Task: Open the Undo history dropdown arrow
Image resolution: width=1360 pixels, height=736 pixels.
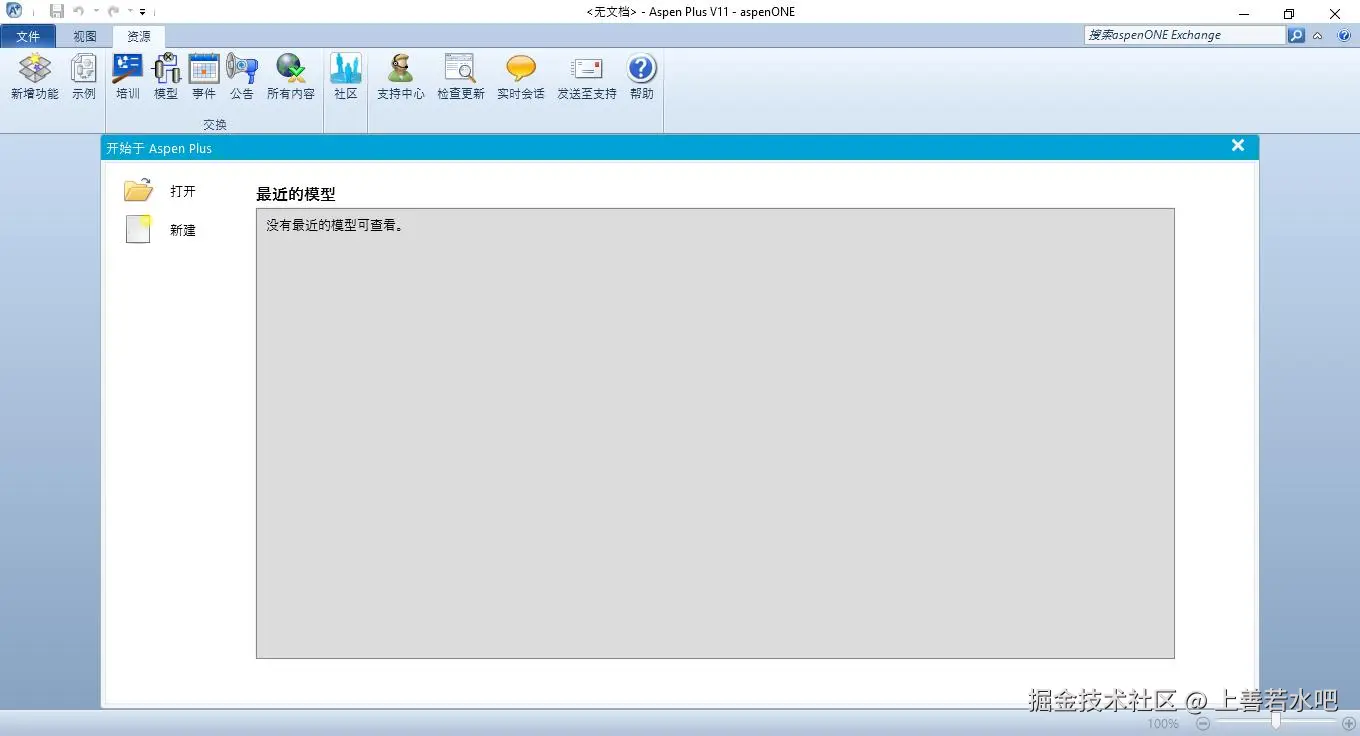Action: [96, 11]
